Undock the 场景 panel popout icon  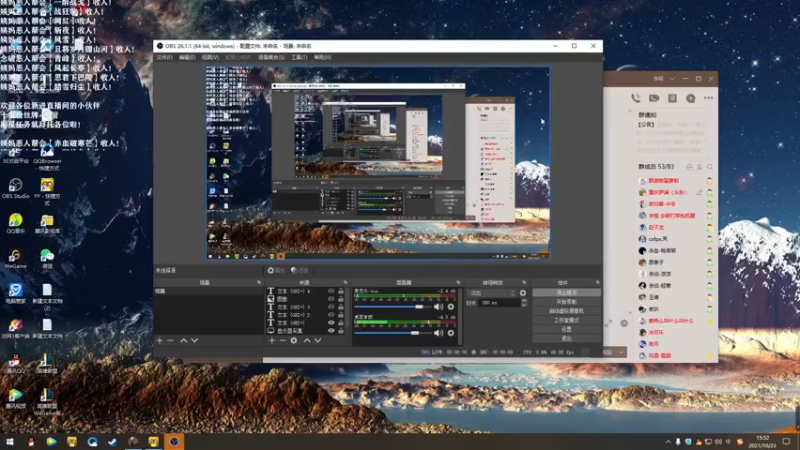coord(259,282)
